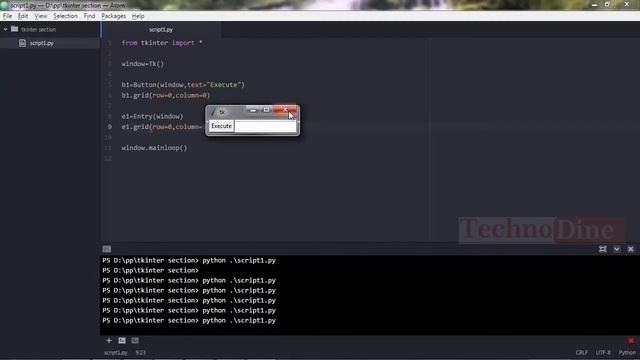Select the active terminal status icon
640x360 pixels.
pos(122,340)
